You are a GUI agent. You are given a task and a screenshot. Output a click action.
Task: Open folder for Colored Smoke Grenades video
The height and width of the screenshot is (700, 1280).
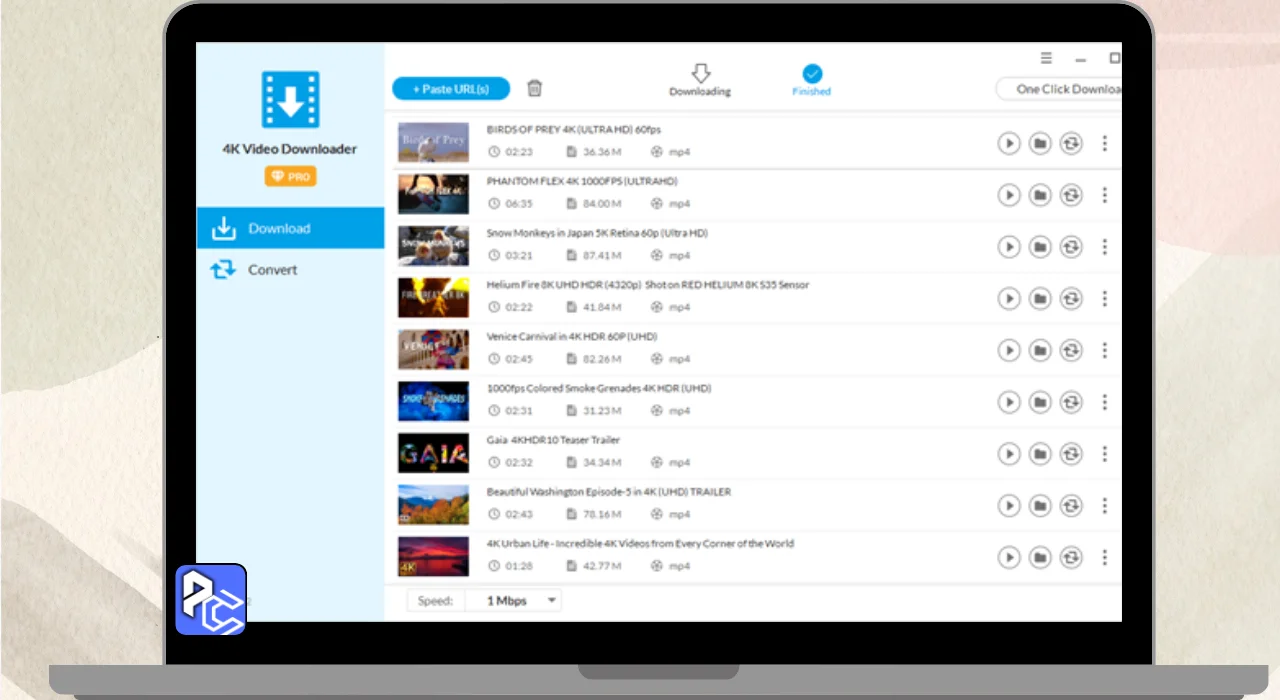pyautogui.click(x=1040, y=402)
